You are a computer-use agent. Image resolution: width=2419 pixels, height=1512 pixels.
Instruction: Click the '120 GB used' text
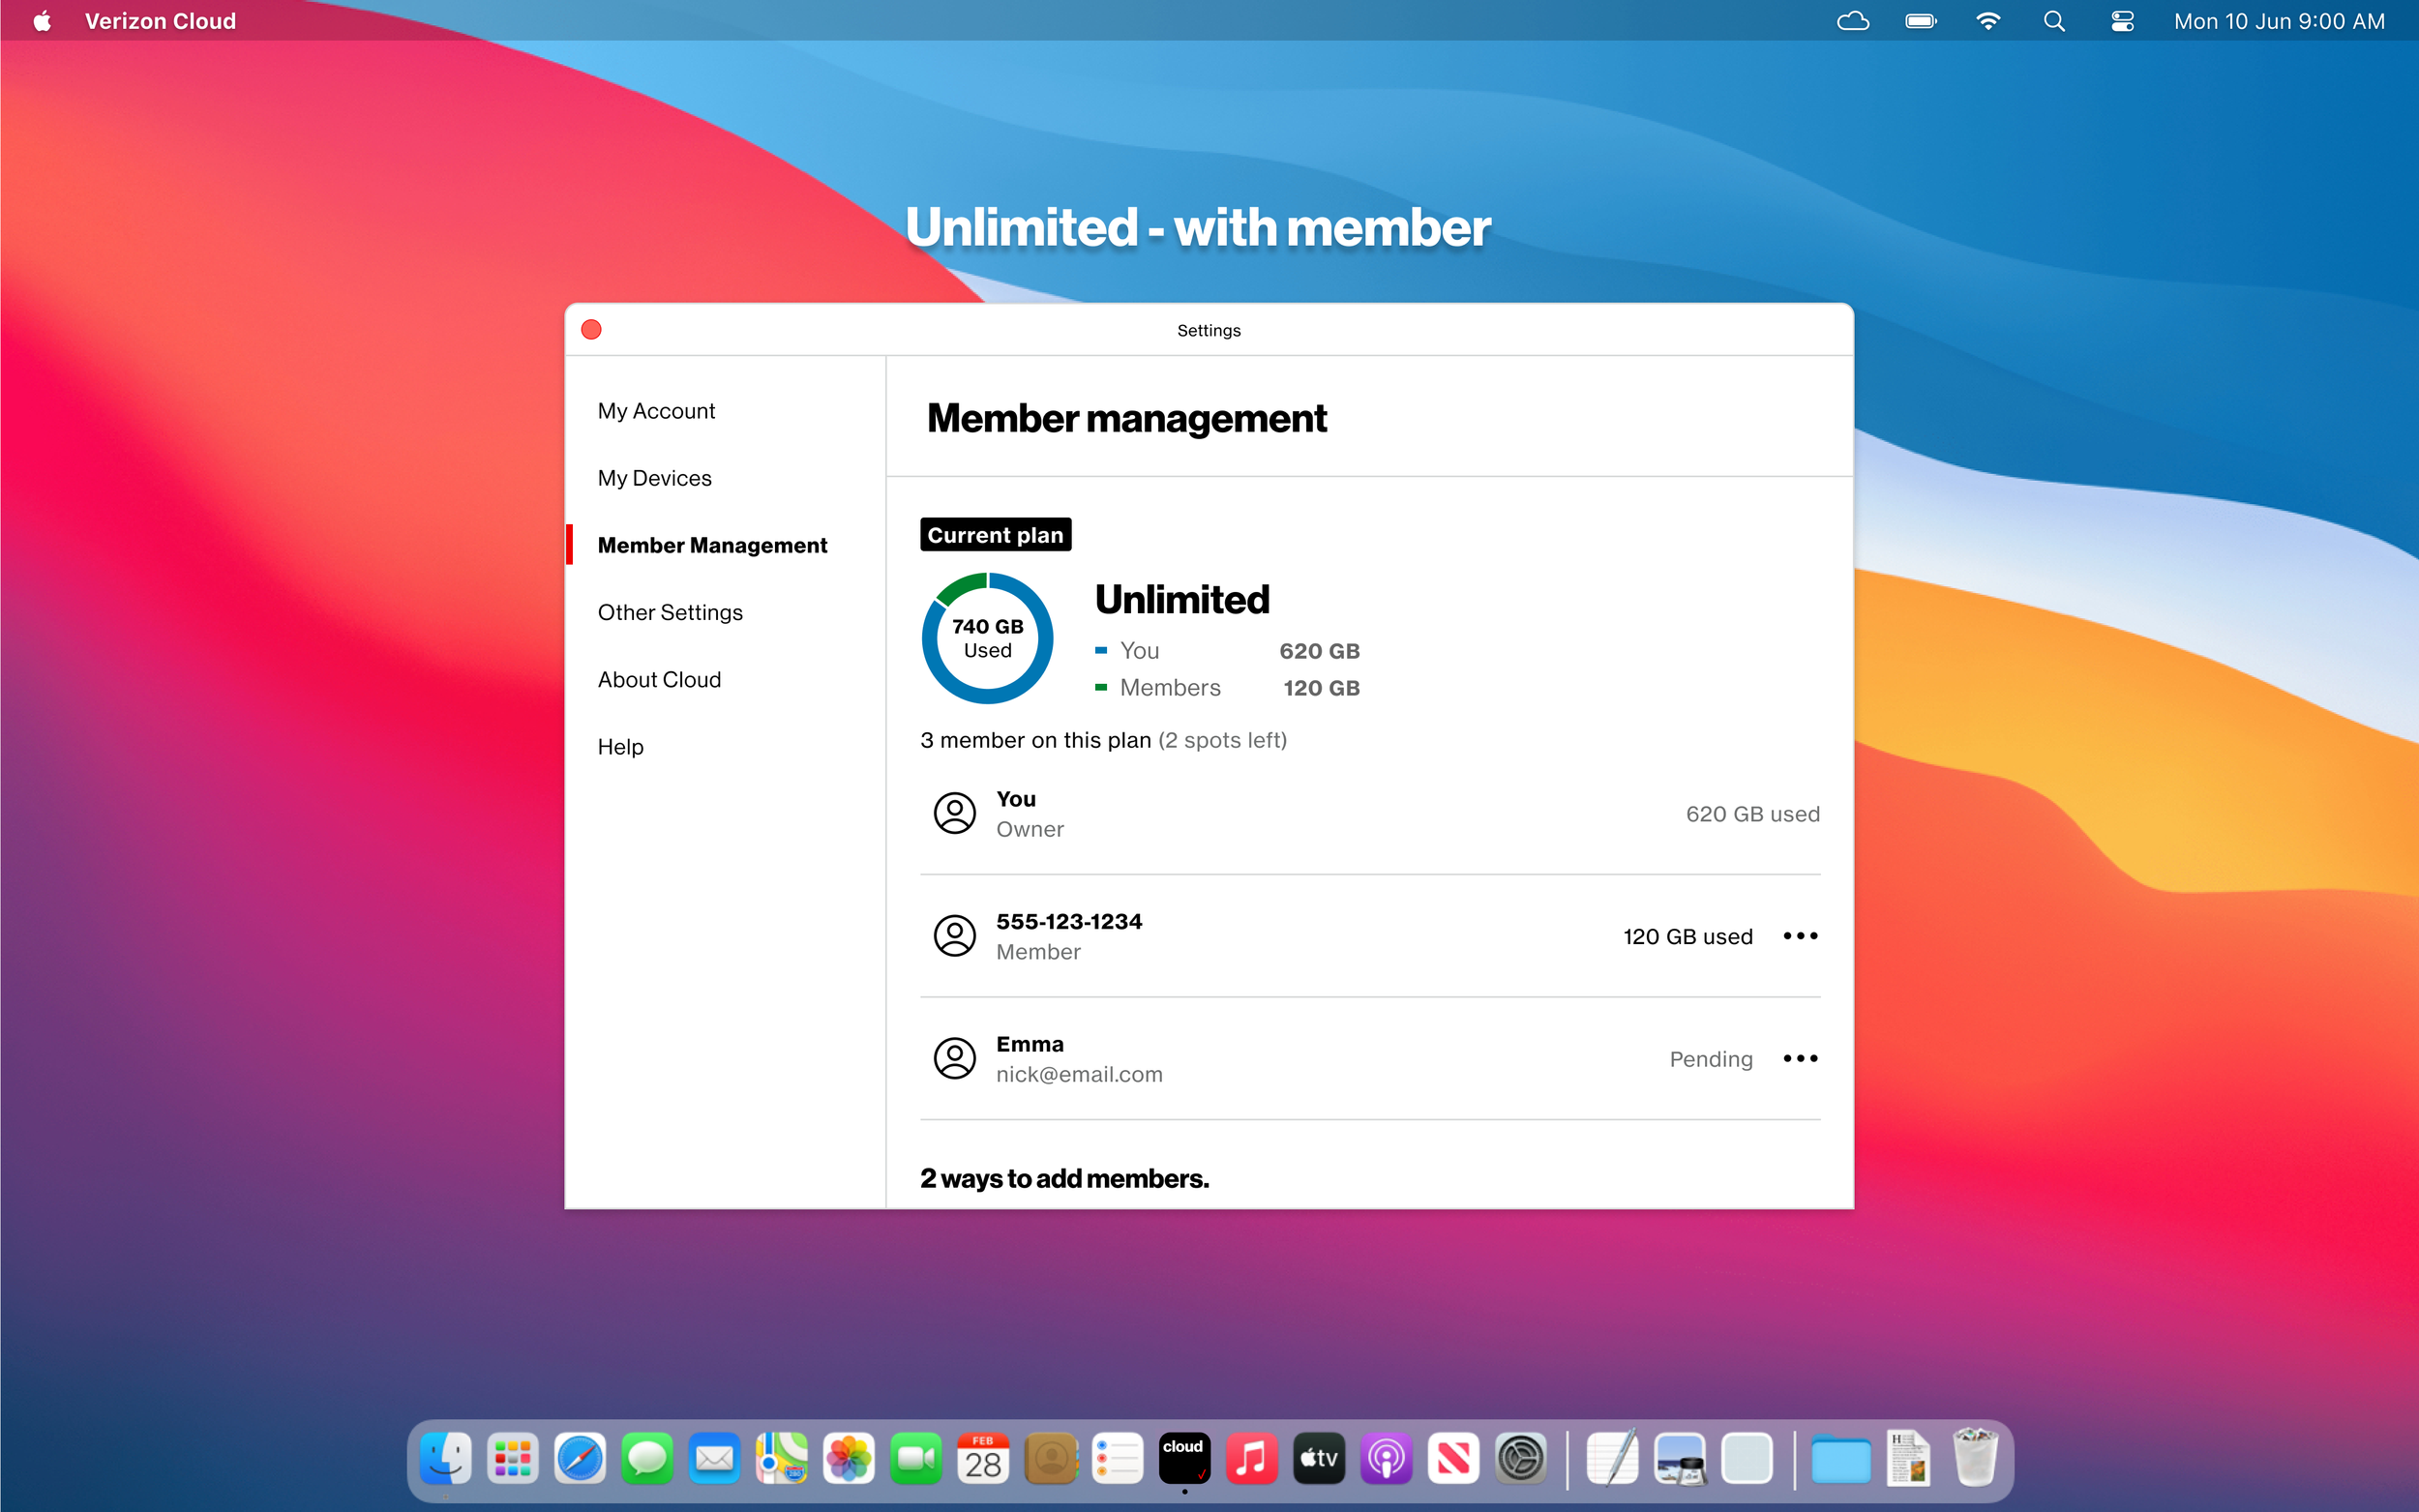1687,936
